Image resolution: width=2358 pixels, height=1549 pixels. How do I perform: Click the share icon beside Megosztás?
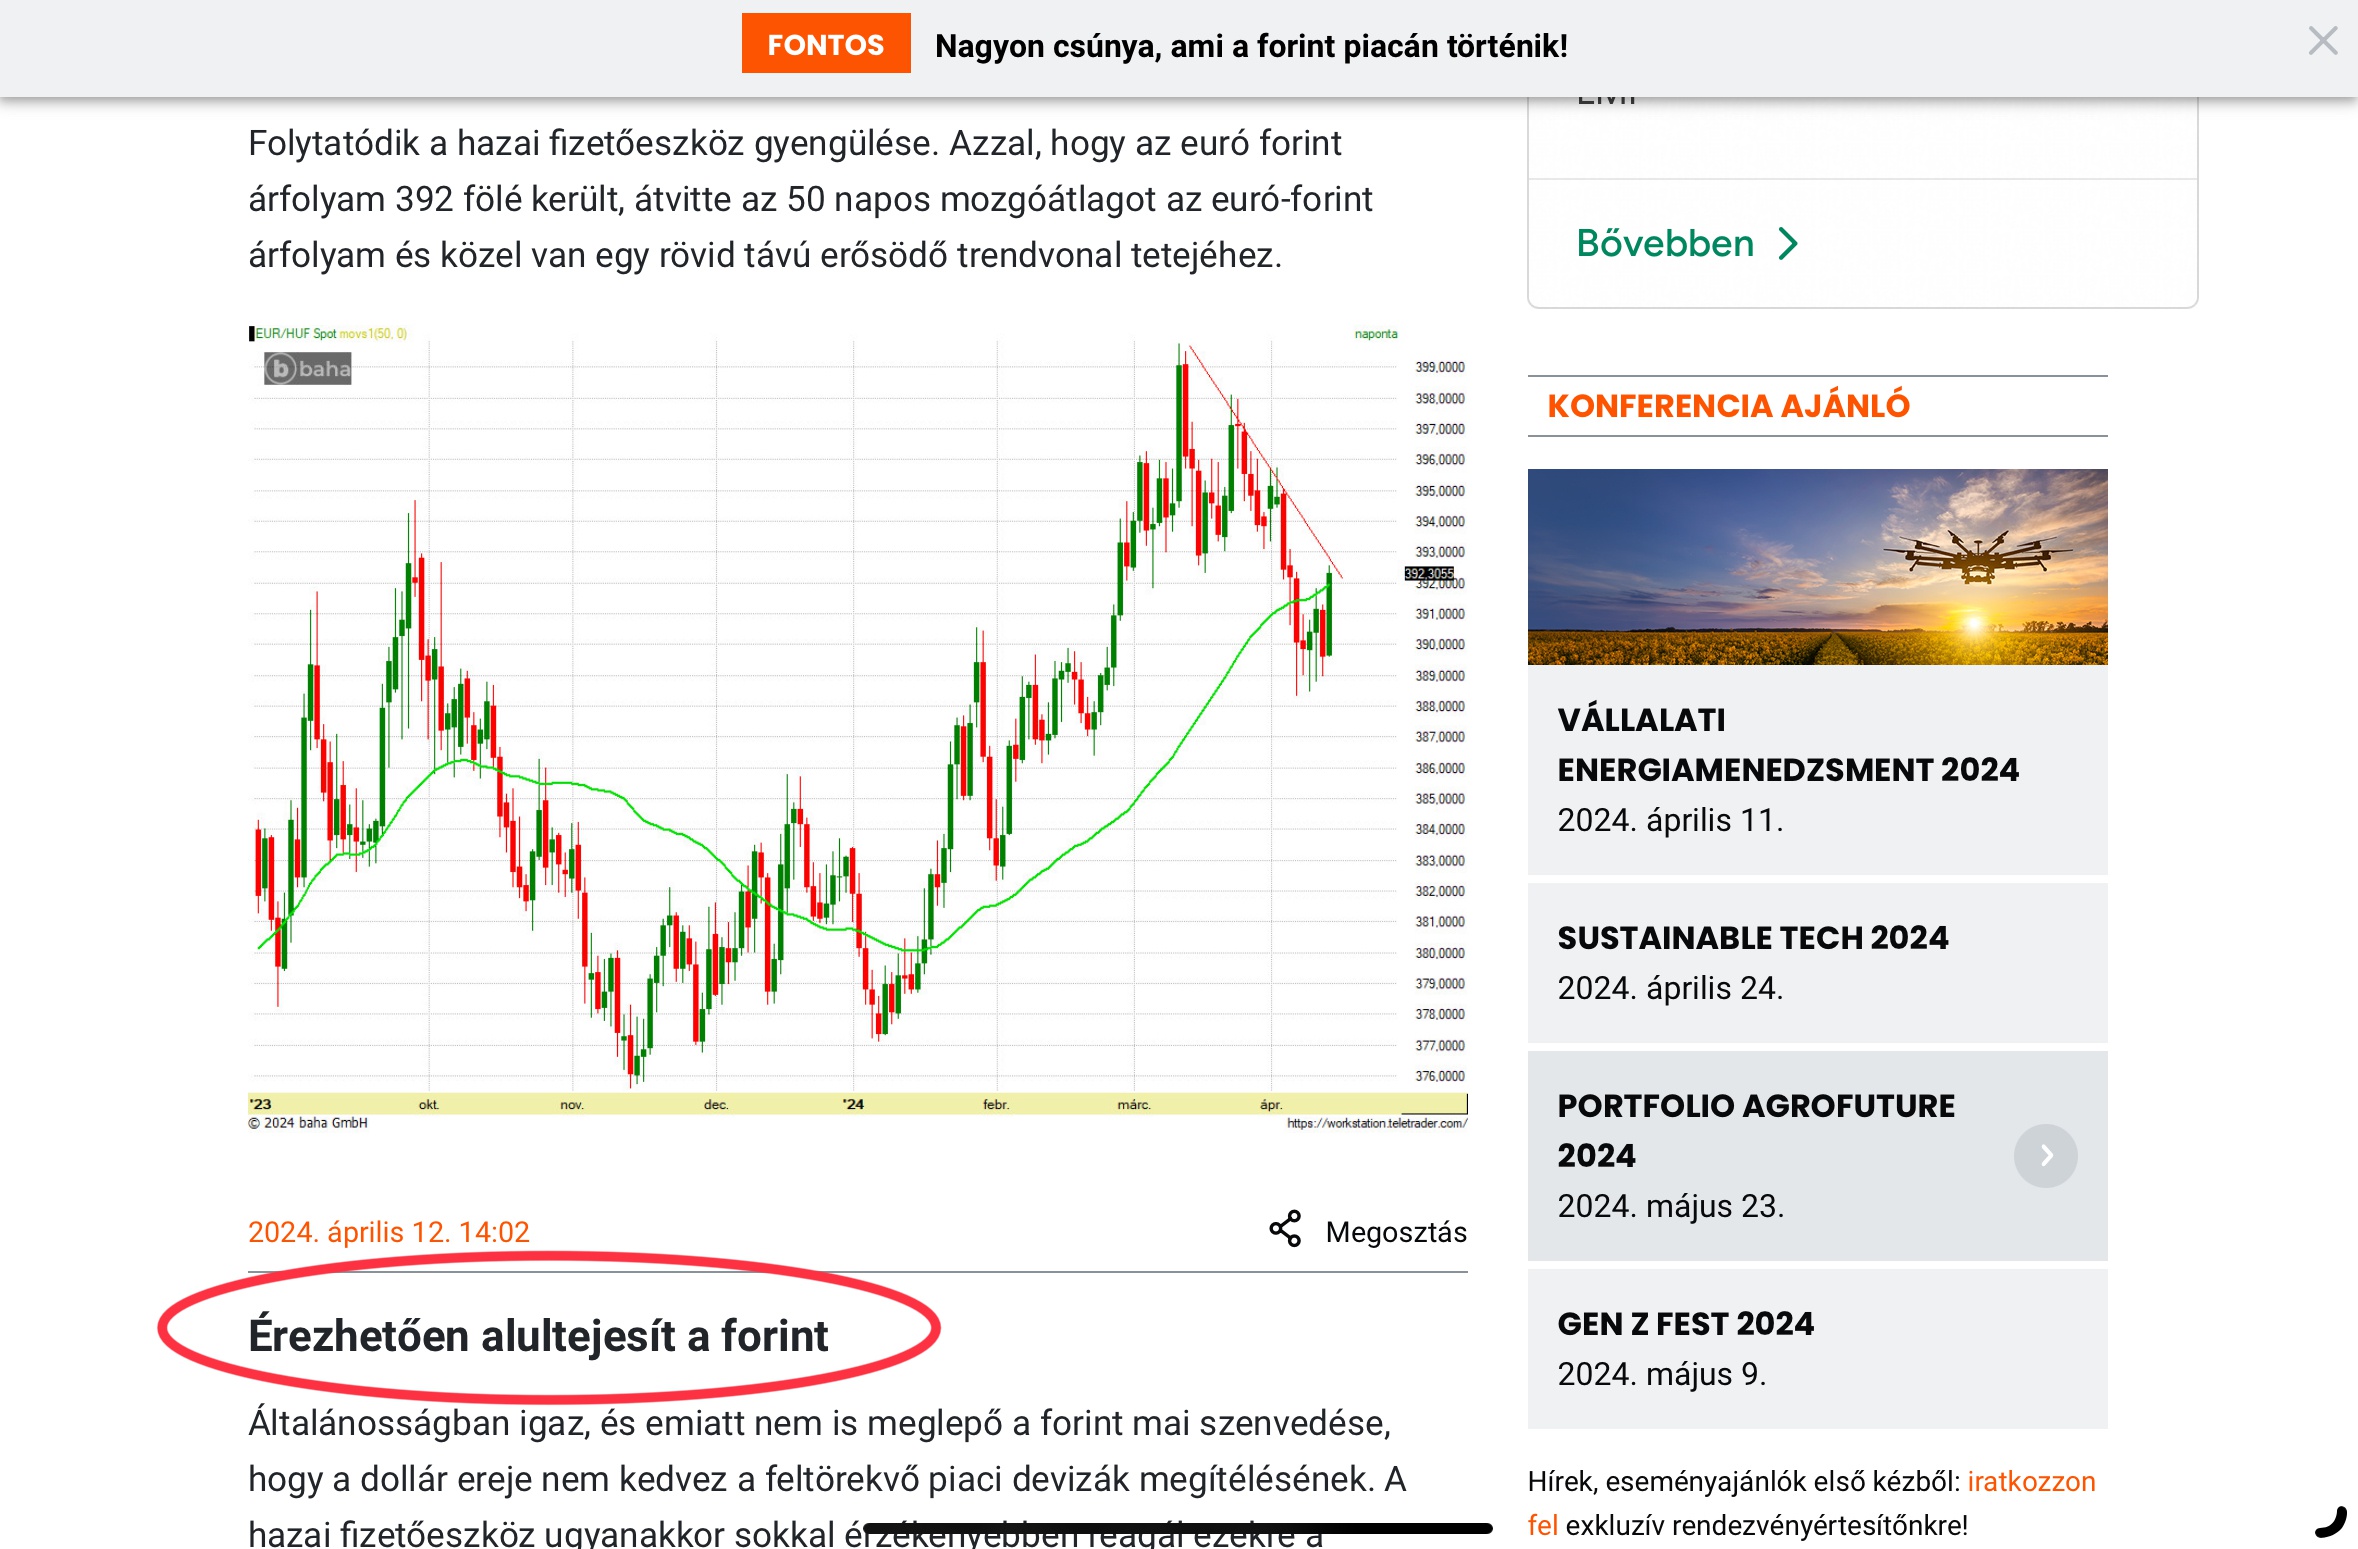1285,1229
